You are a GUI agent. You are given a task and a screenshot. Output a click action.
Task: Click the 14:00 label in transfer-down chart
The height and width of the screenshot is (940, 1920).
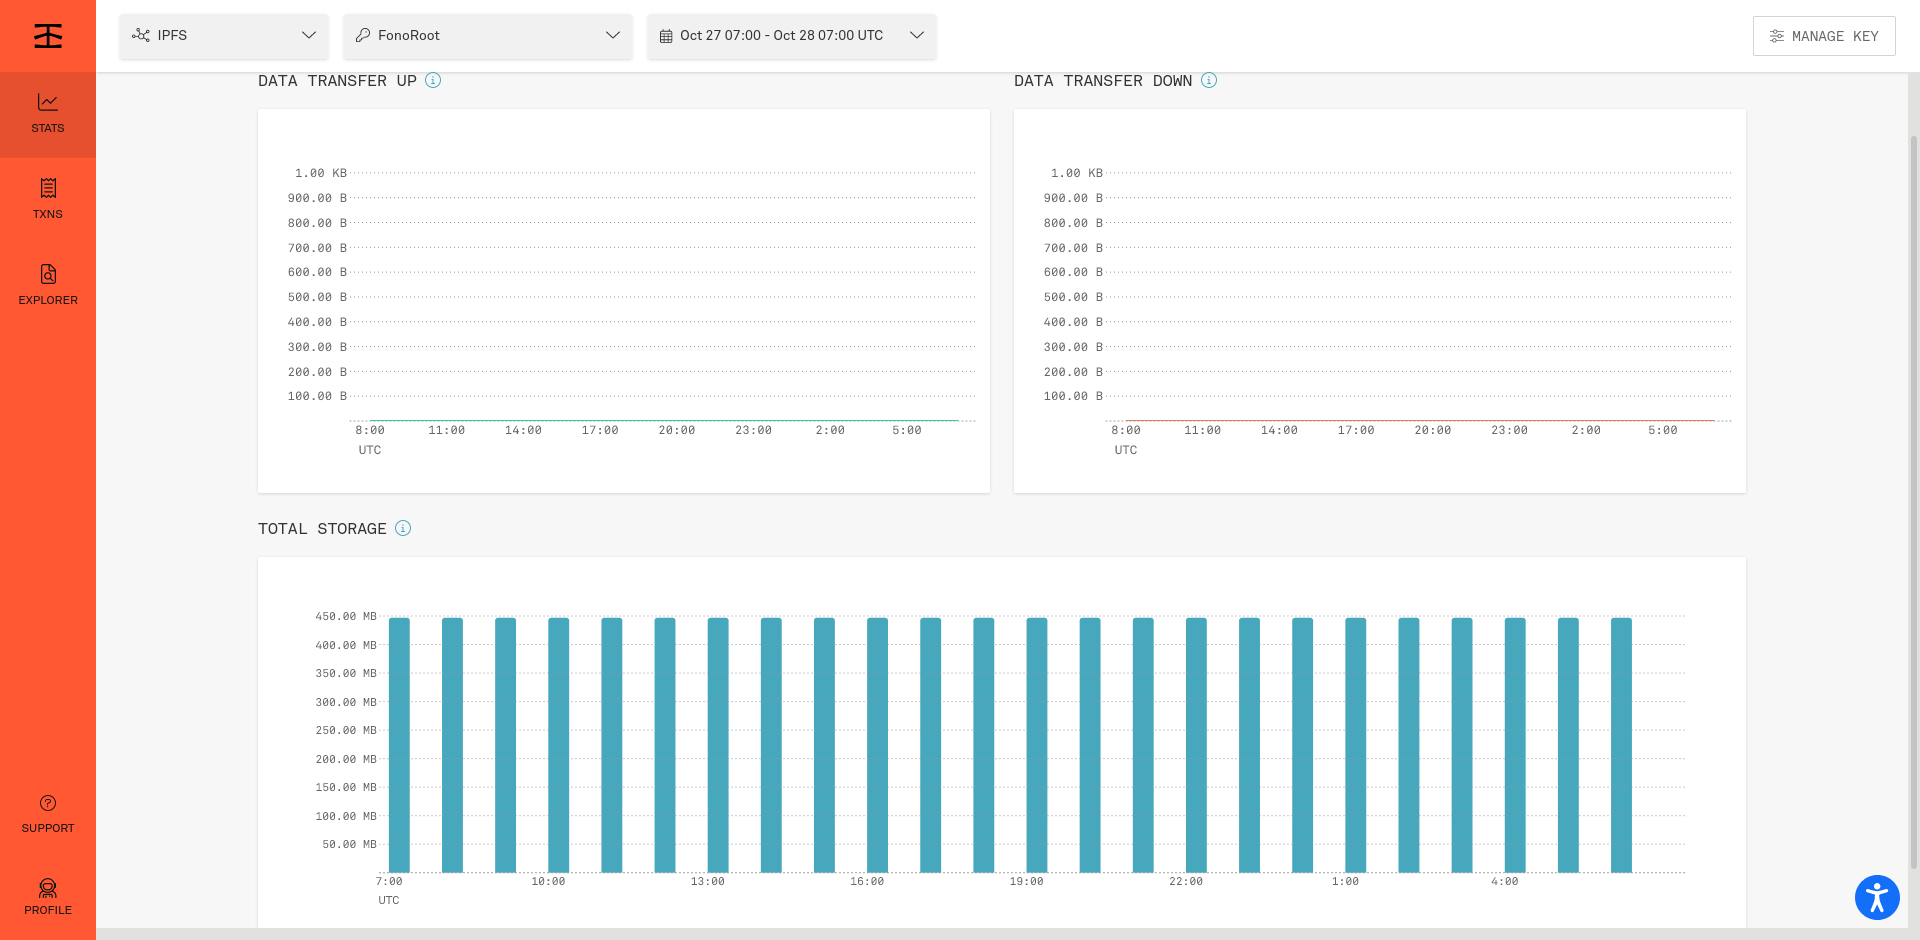click(x=1279, y=430)
